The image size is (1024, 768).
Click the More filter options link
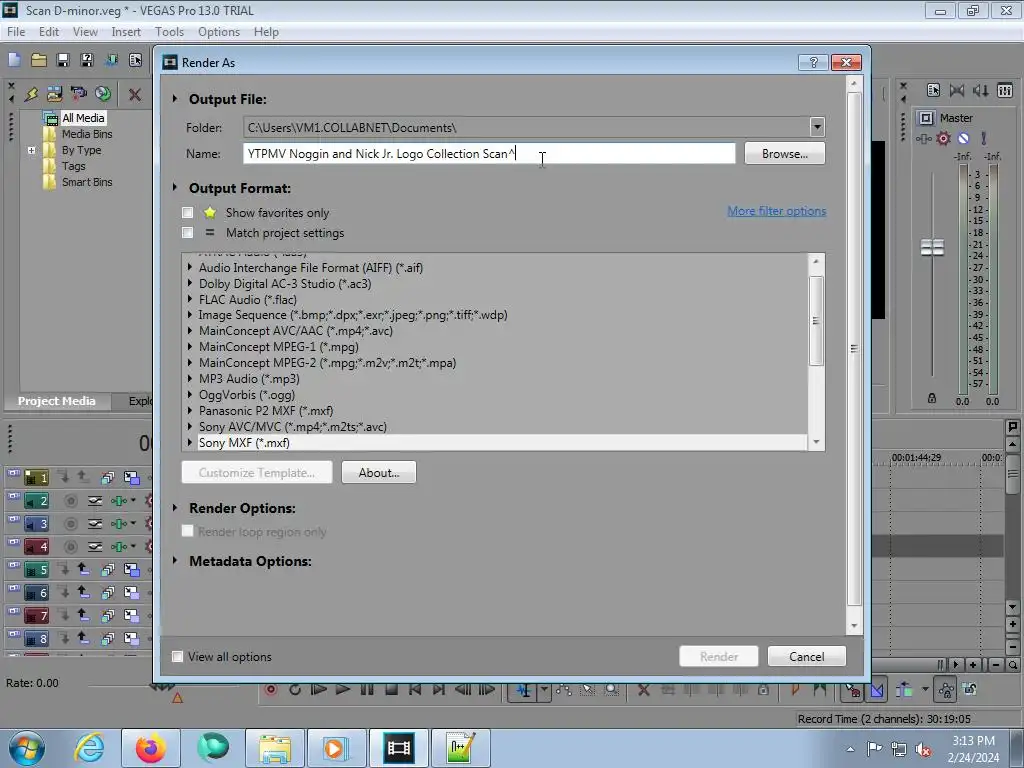click(x=776, y=211)
